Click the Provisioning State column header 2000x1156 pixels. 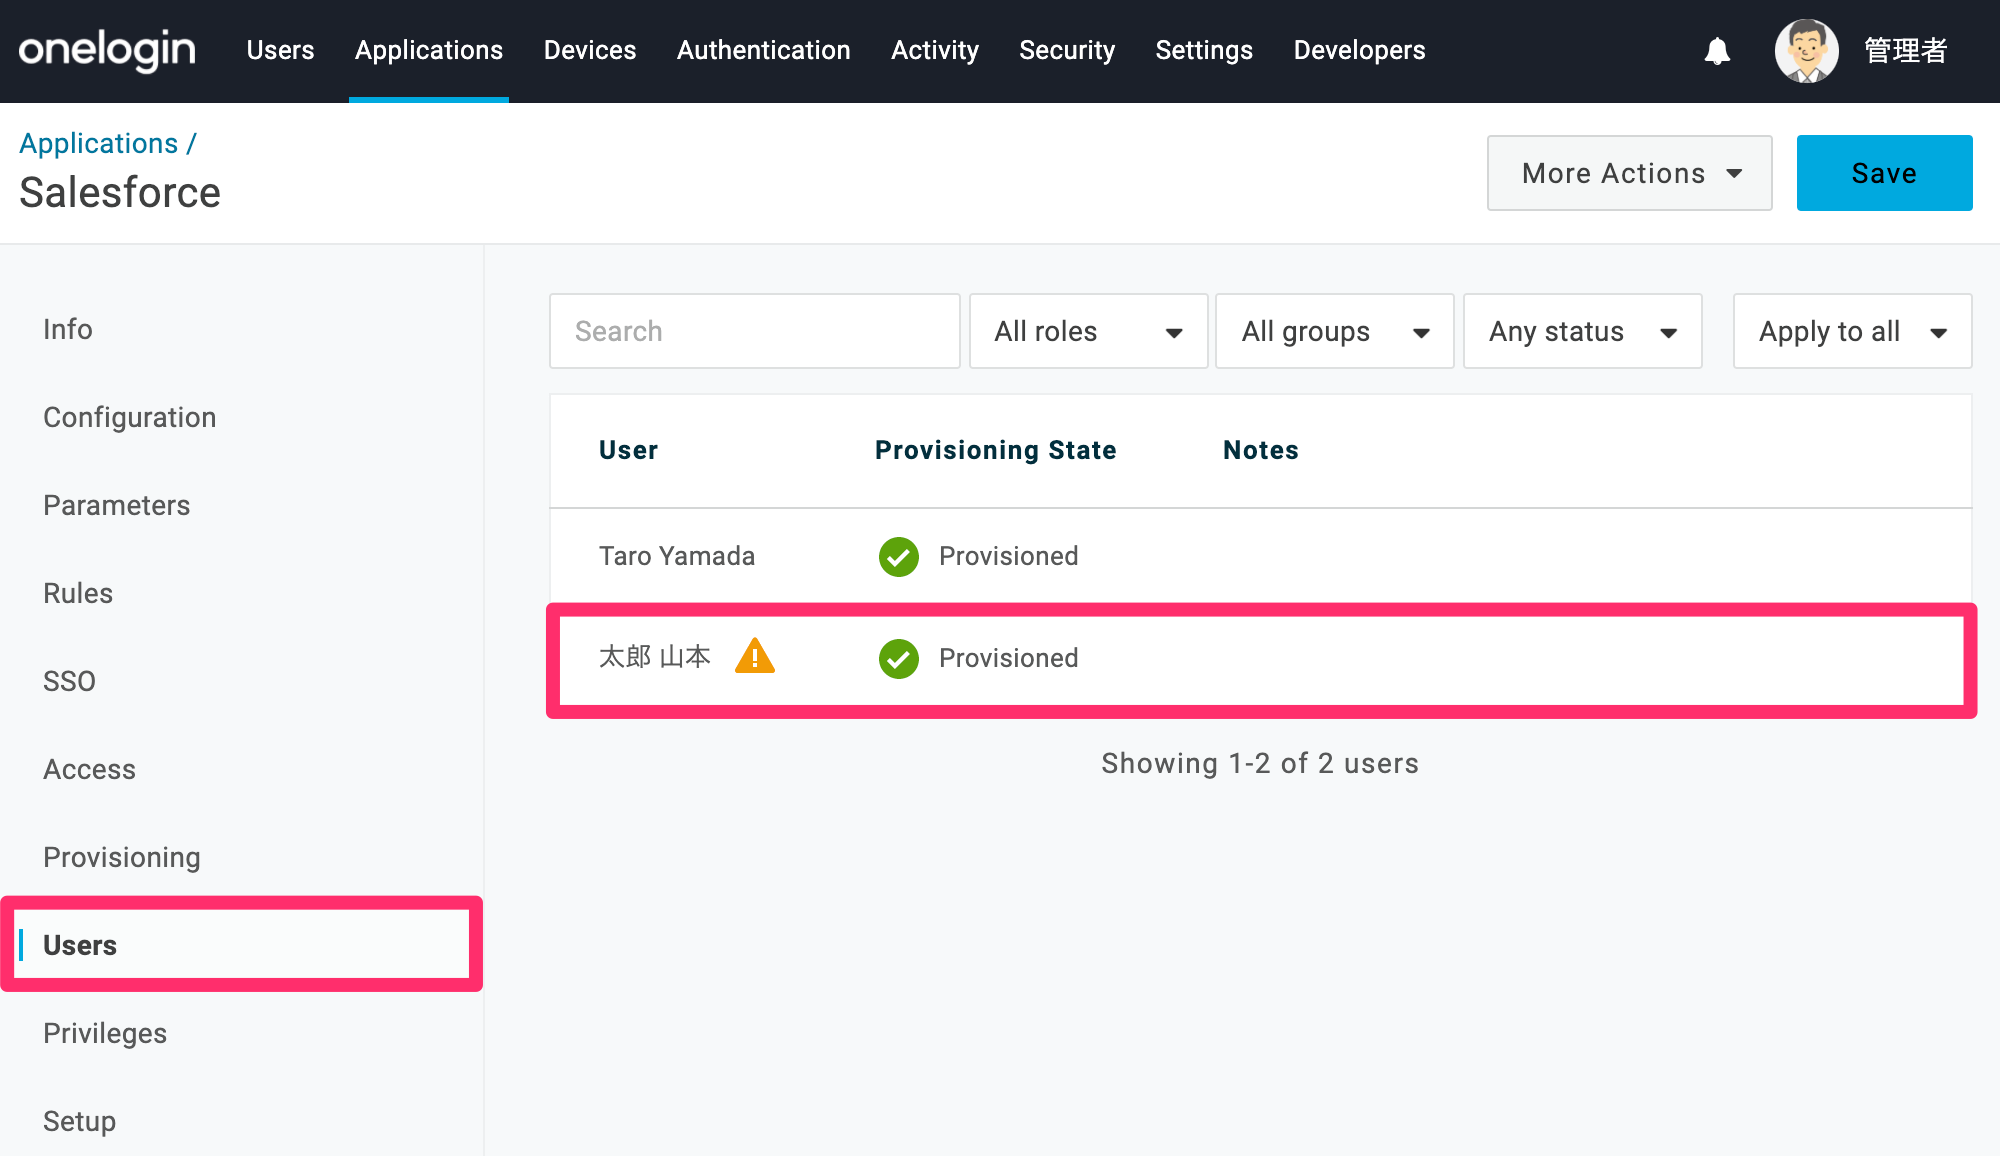point(995,450)
